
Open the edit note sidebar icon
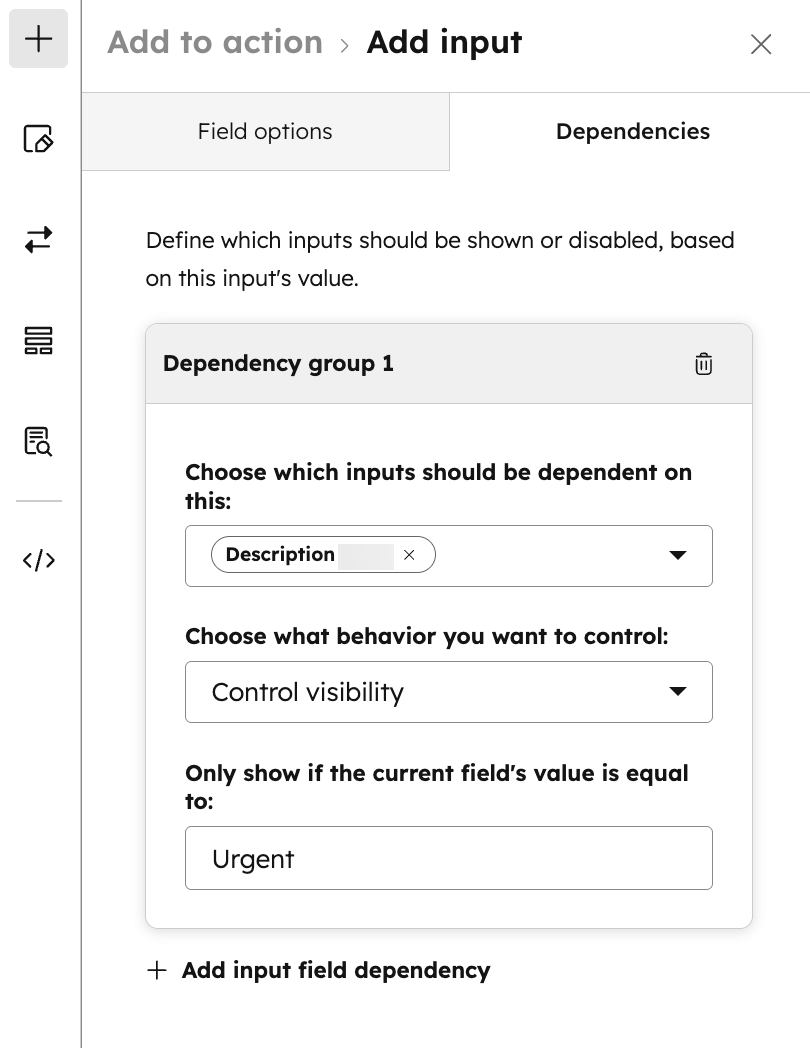[38, 139]
